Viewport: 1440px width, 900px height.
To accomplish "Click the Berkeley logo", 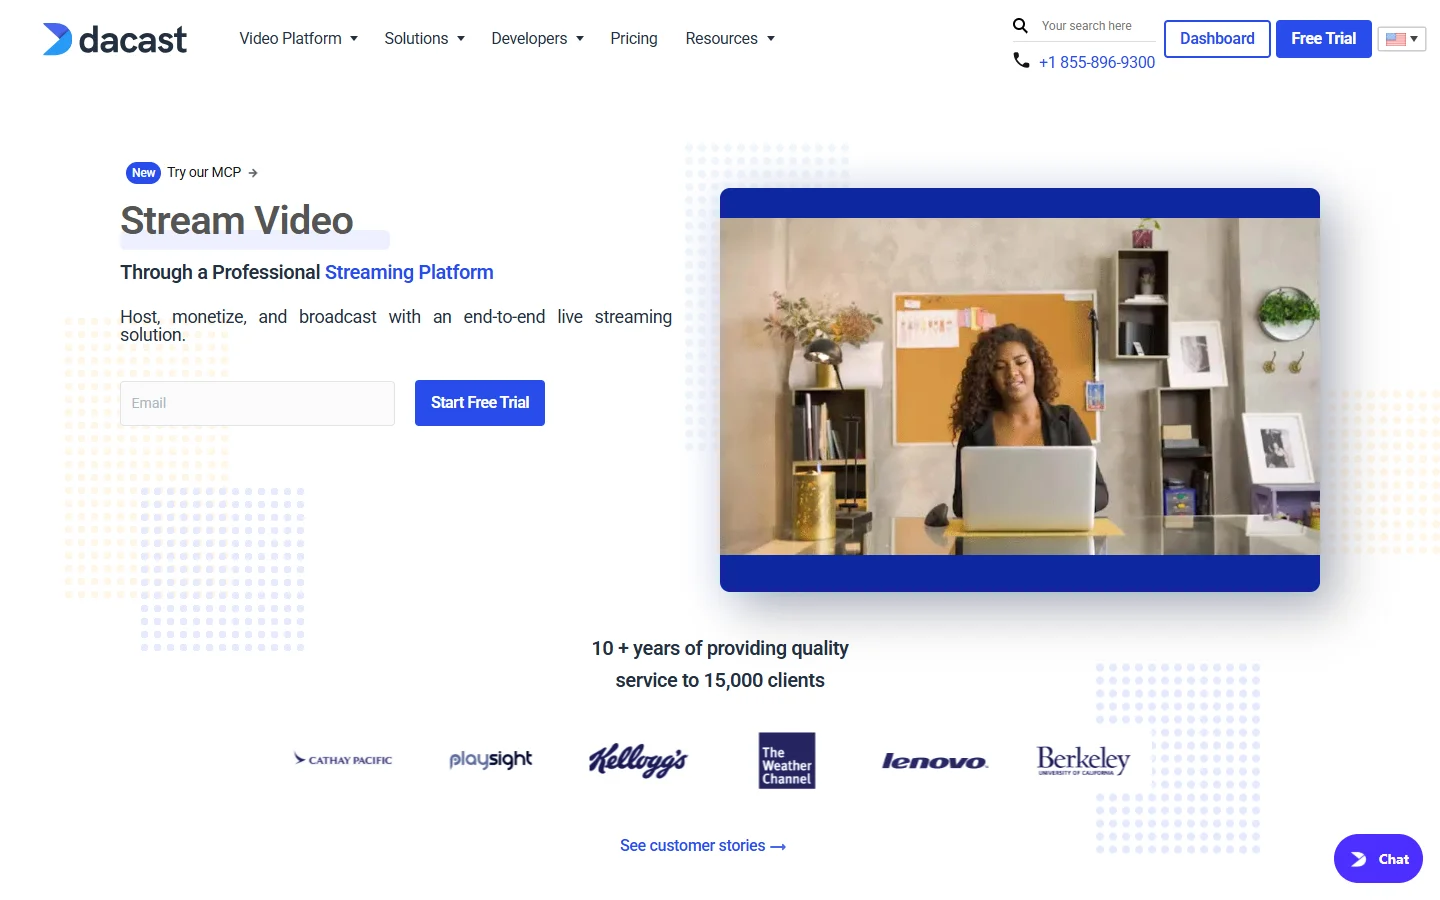I will pyautogui.click(x=1083, y=761).
